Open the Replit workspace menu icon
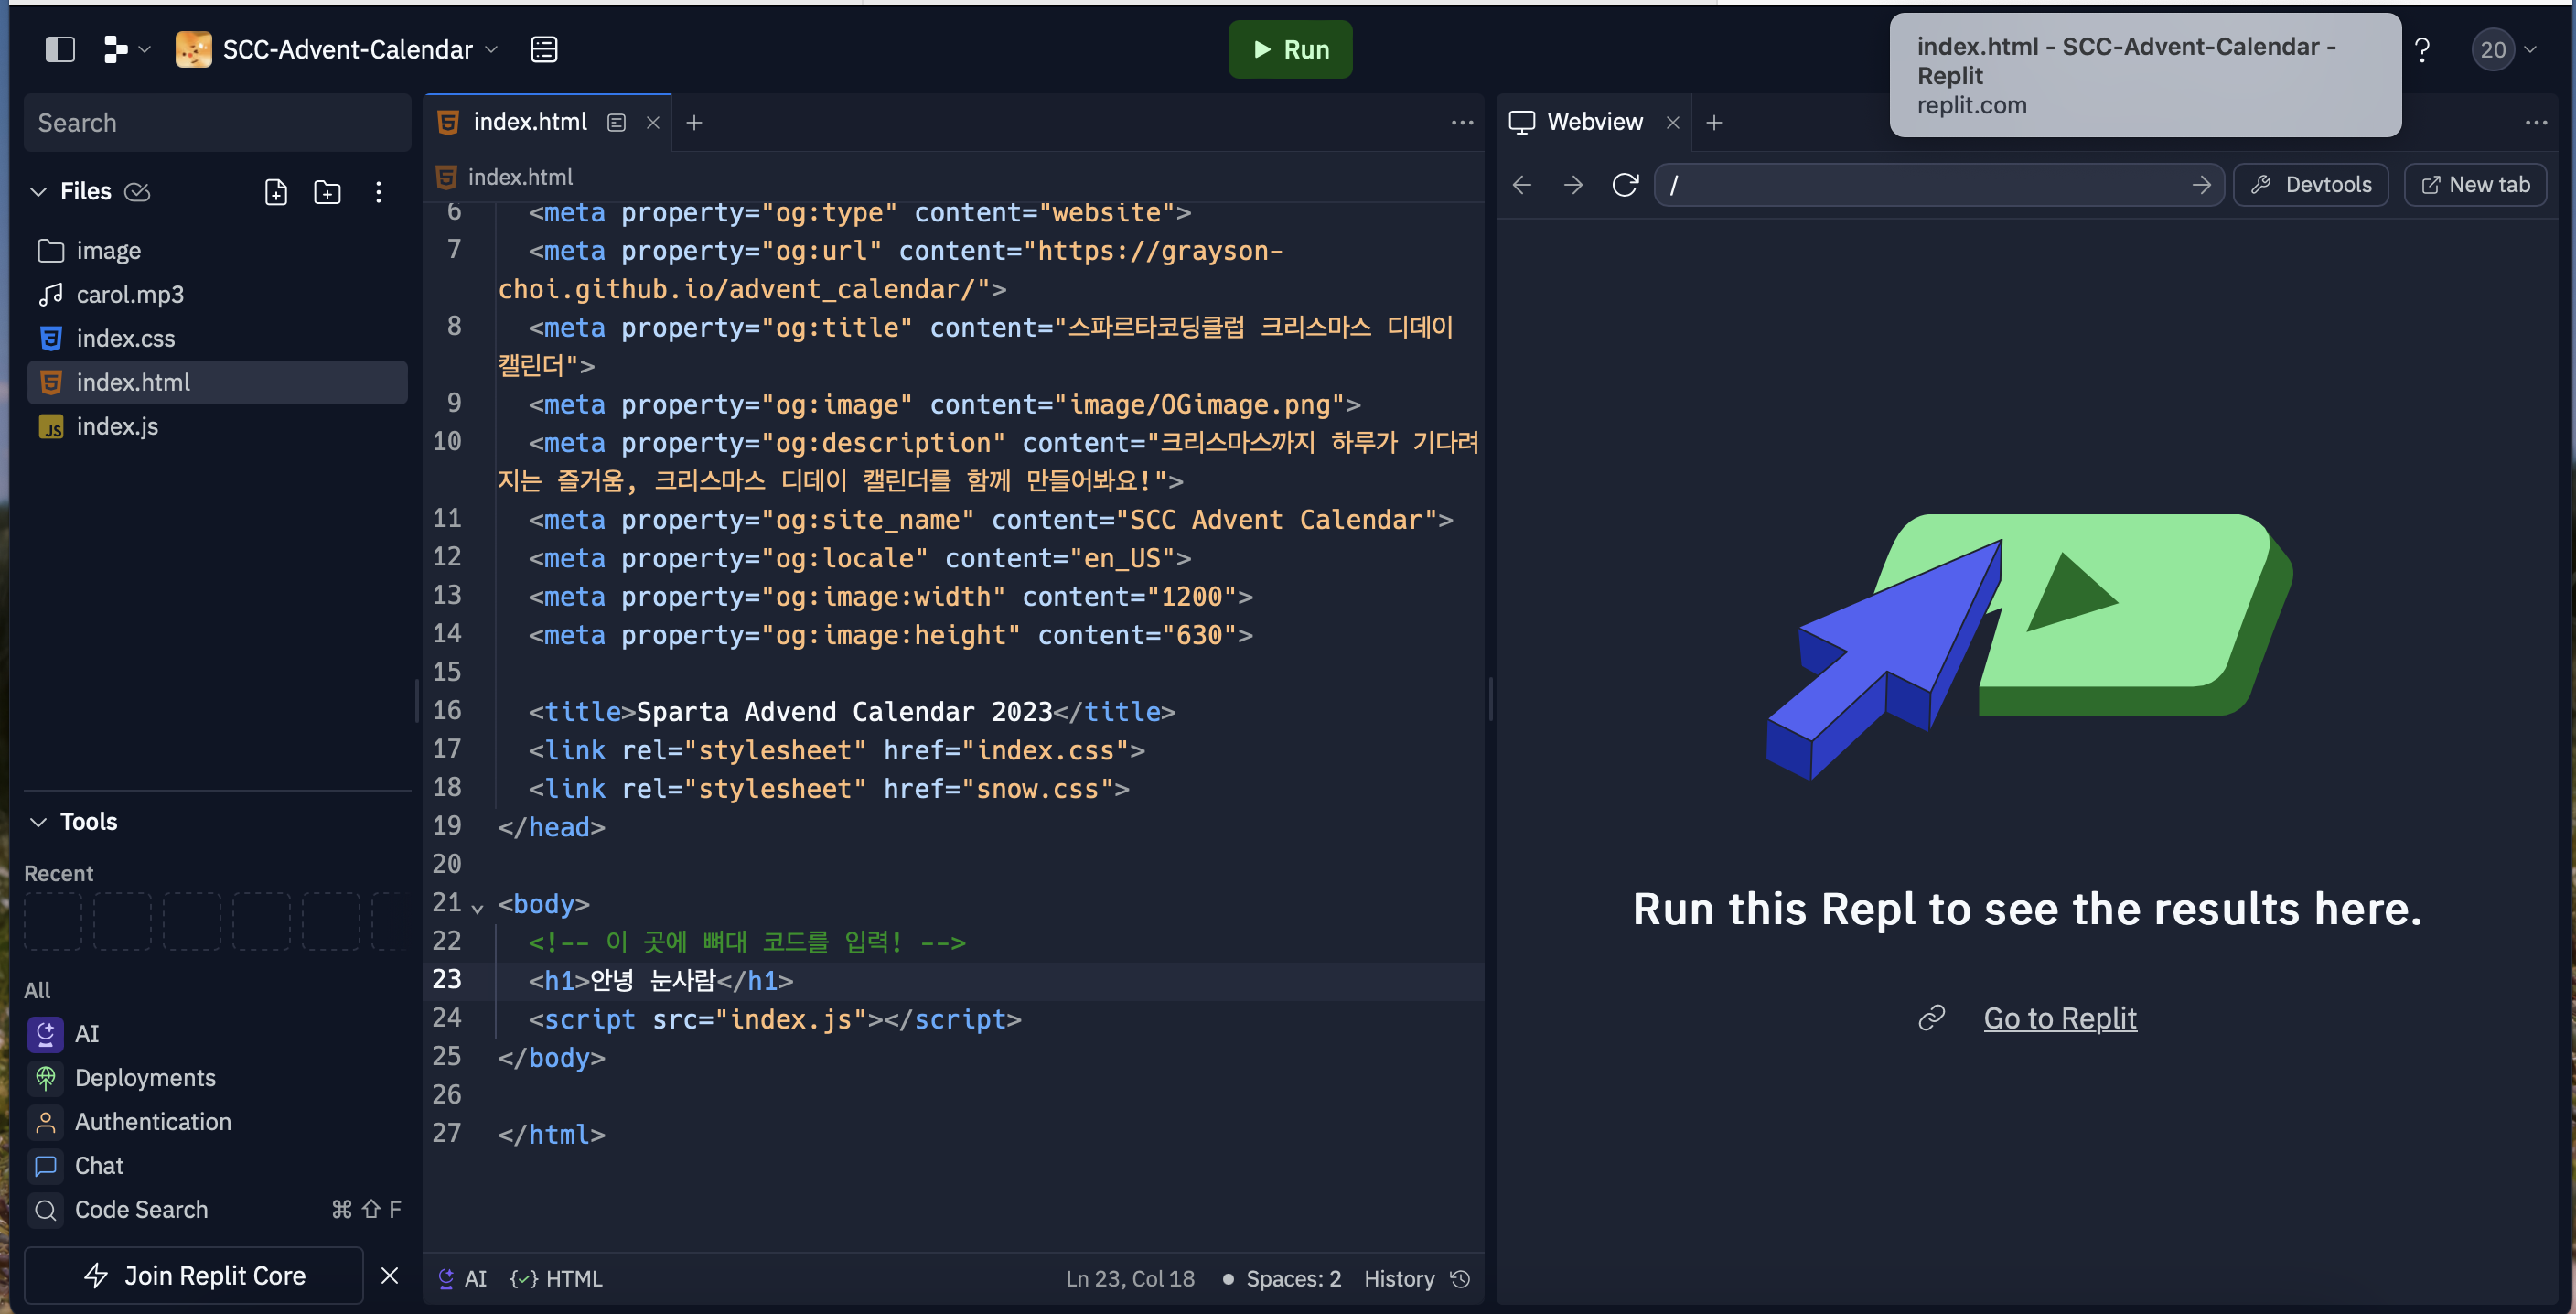The image size is (2576, 1314). click(126, 49)
